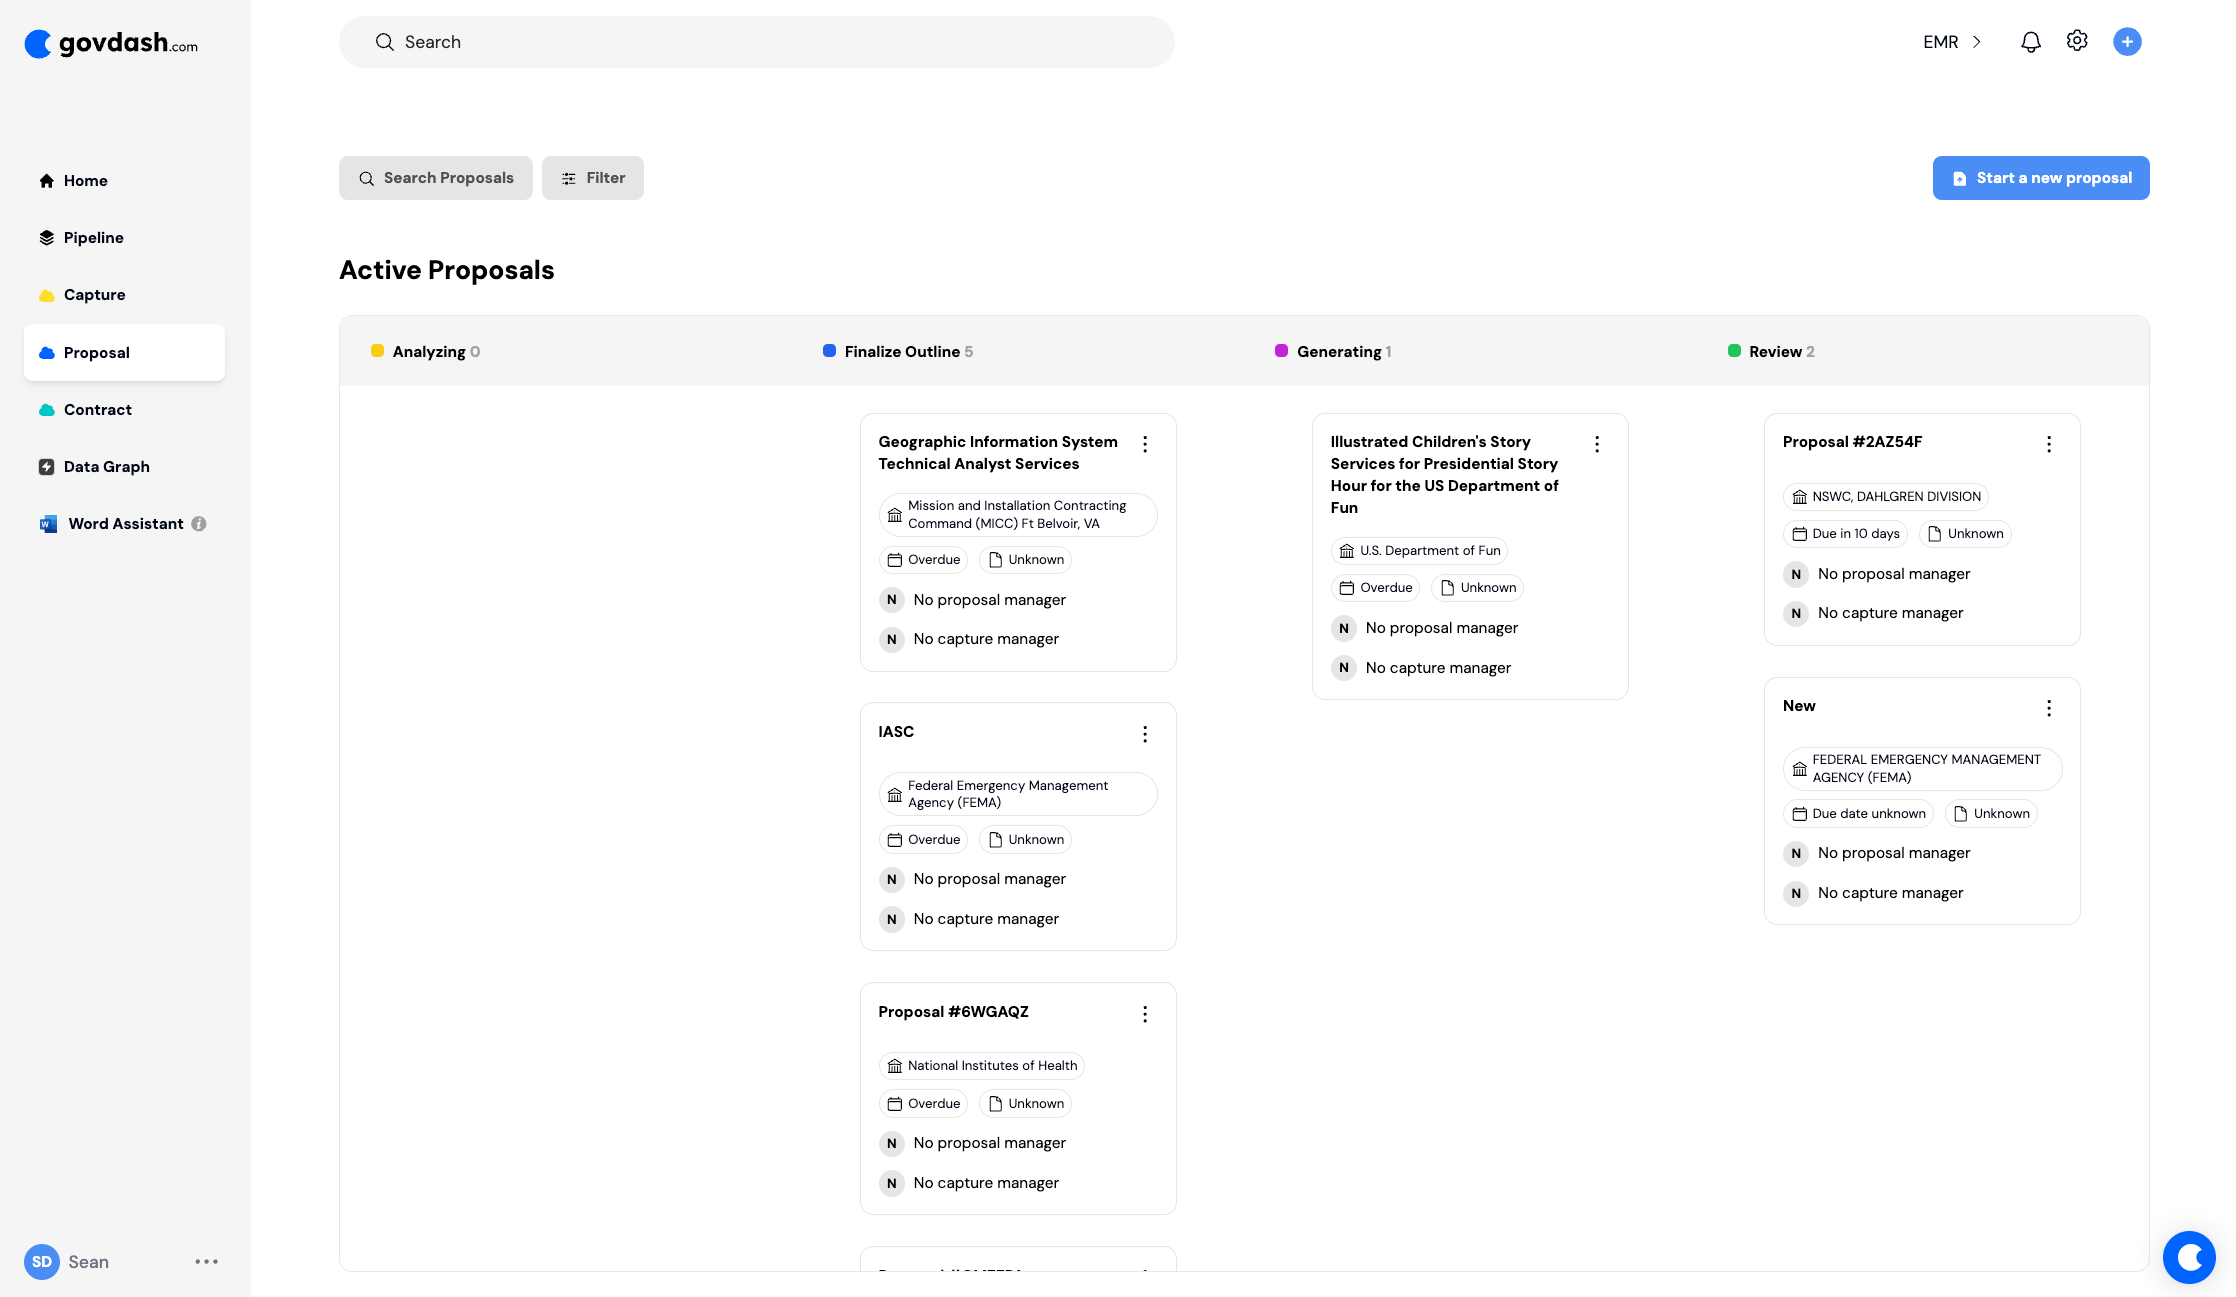
Task: Open the Filter panel
Action: (592, 177)
